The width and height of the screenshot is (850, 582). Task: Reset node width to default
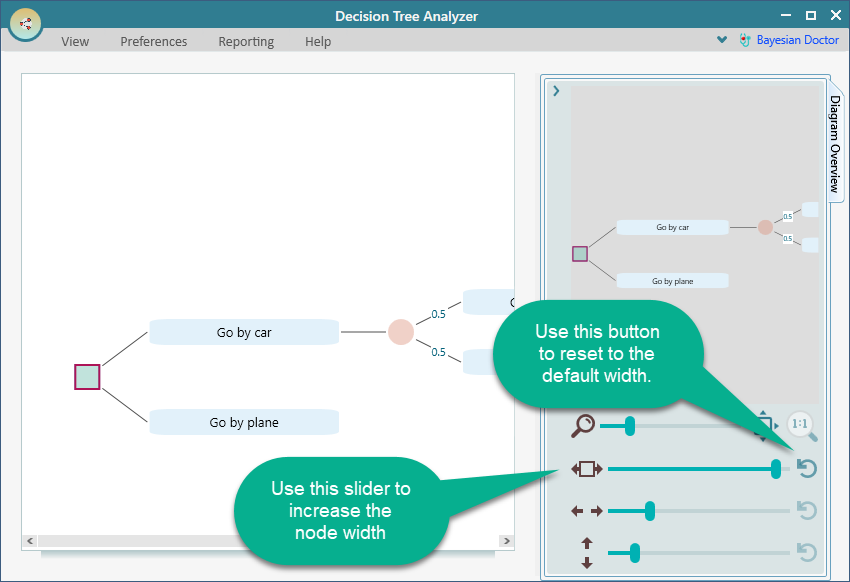click(806, 468)
